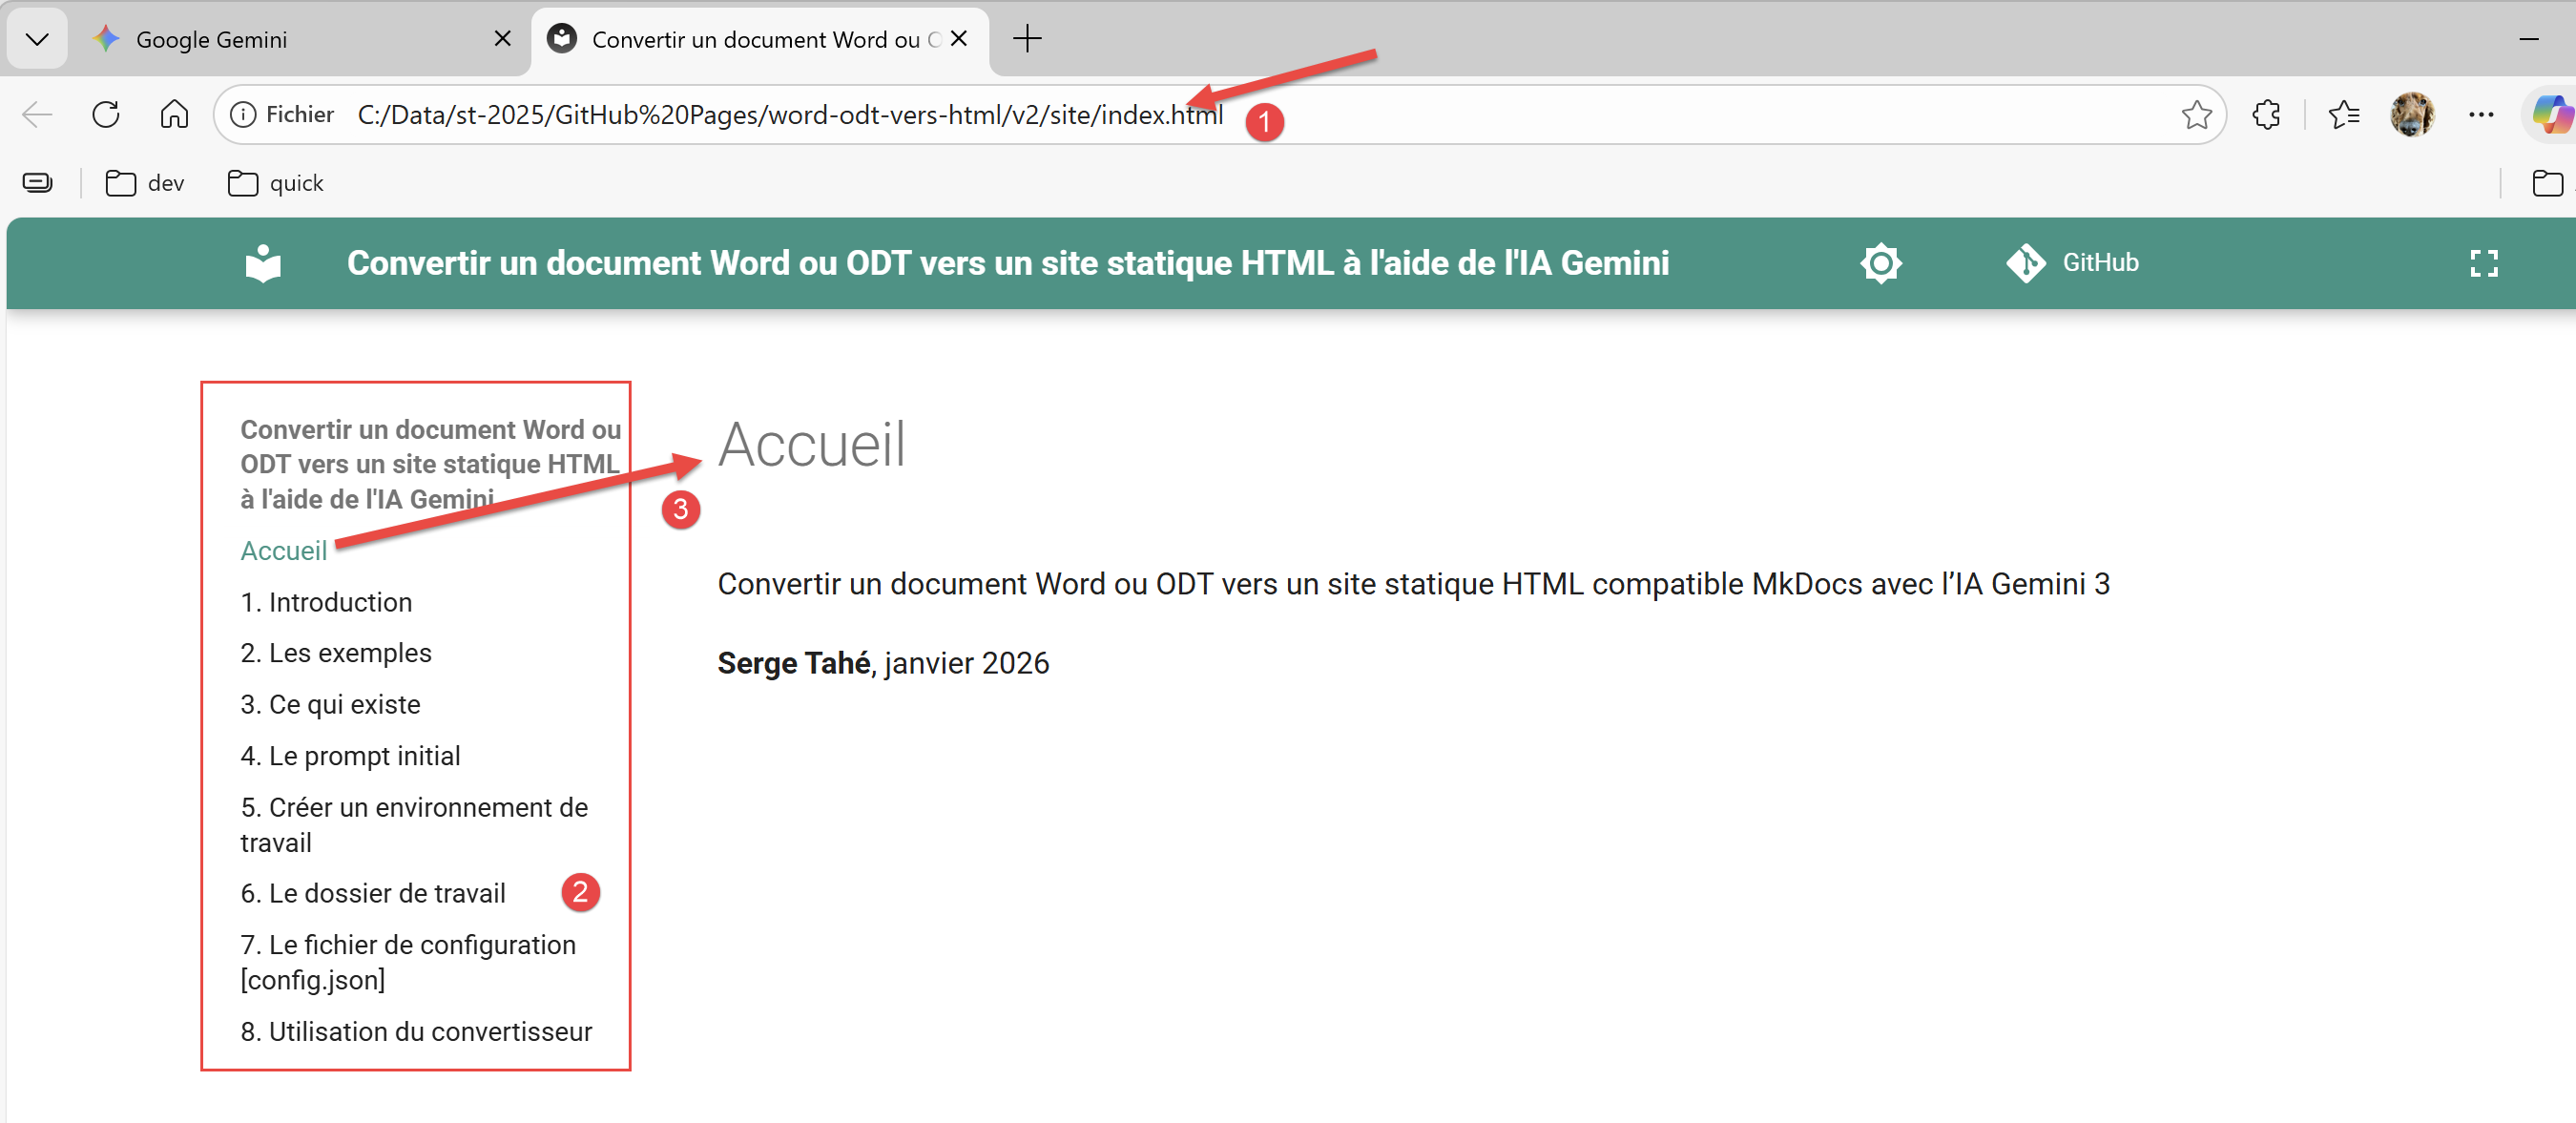The width and height of the screenshot is (2576, 1123).
Task: Refresh the page with reload icon
Action: click(x=106, y=115)
